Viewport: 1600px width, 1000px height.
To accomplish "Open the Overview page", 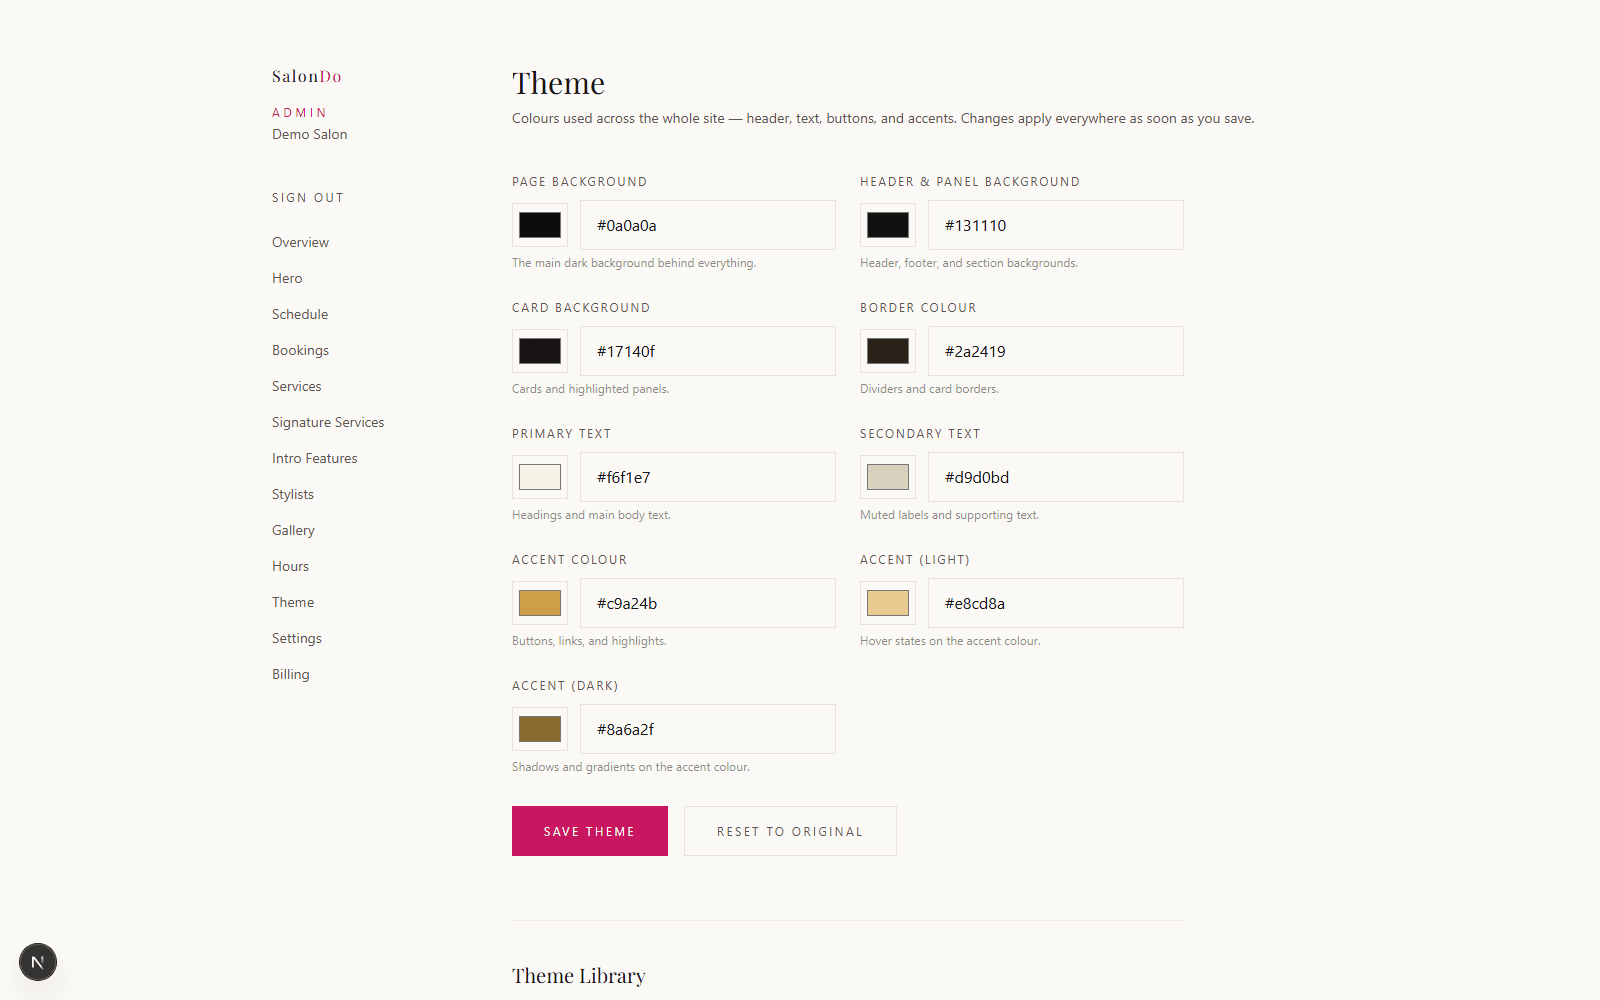I will point(300,242).
